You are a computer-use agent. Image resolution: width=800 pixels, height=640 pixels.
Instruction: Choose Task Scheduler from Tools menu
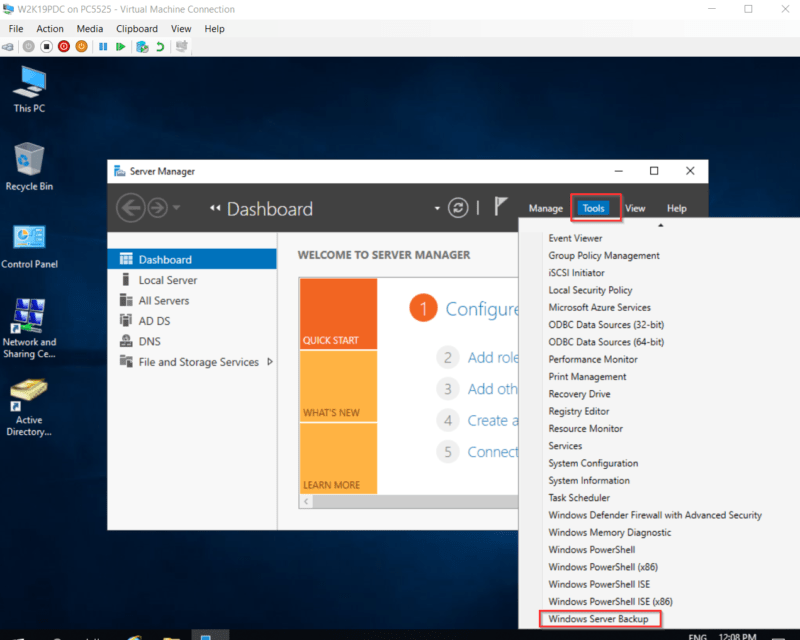tap(579, 498)
